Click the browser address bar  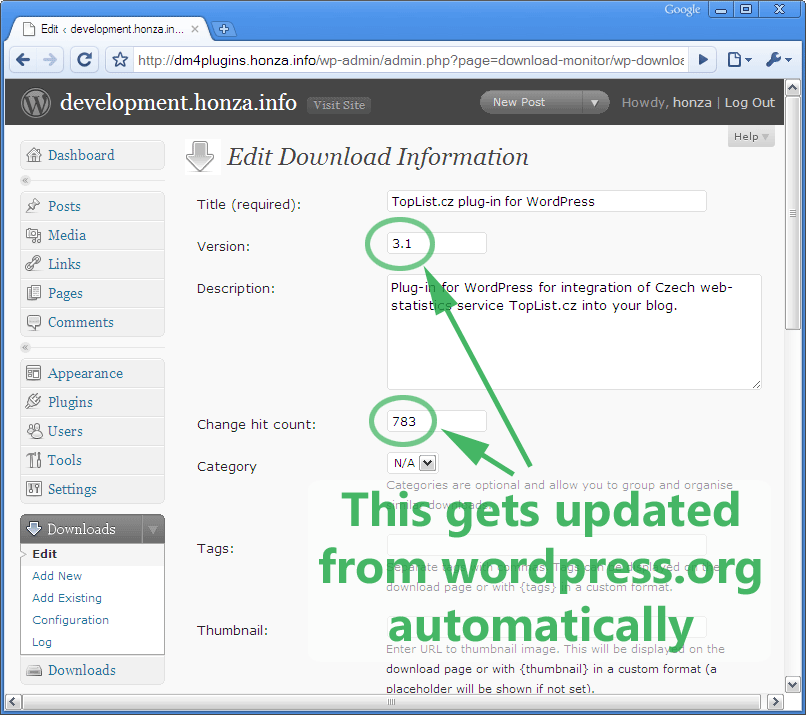(x=410, y=60)
